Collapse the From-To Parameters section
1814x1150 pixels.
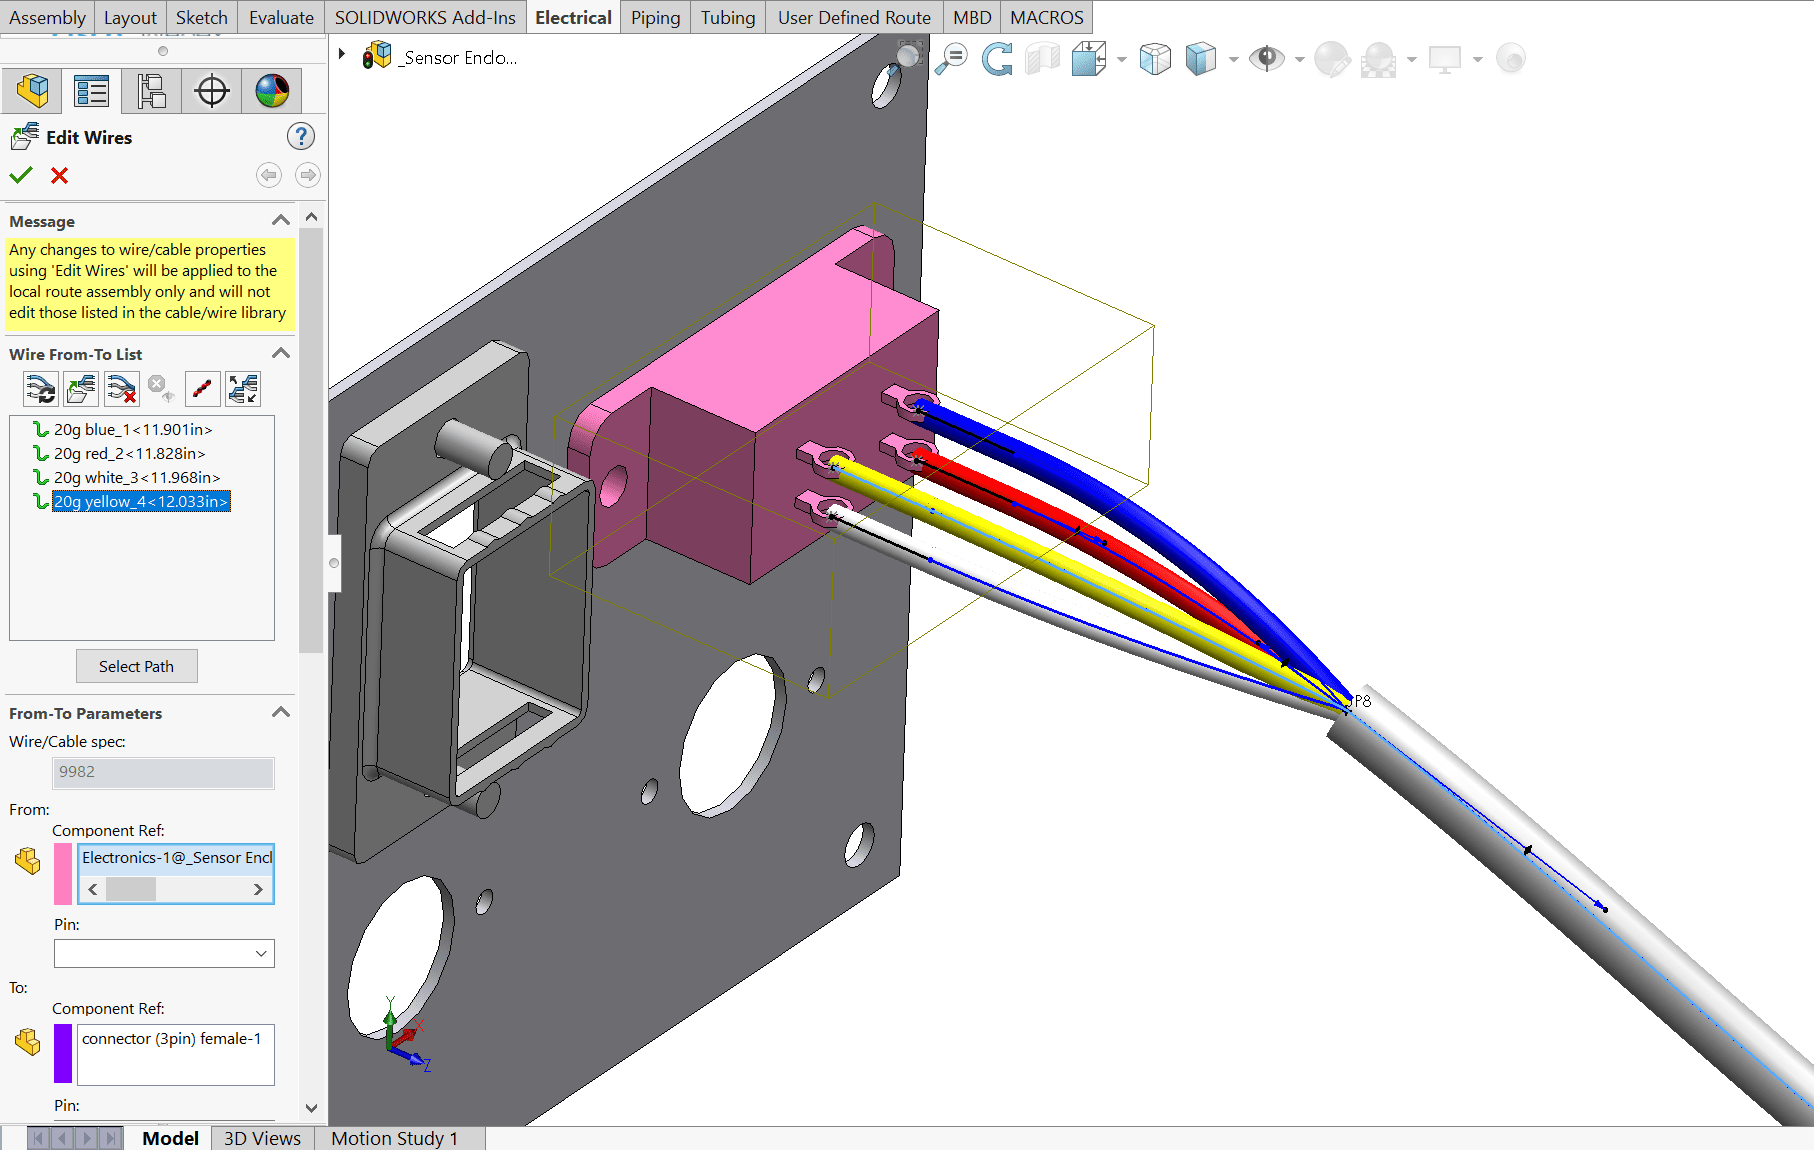[x=281, y=712]
